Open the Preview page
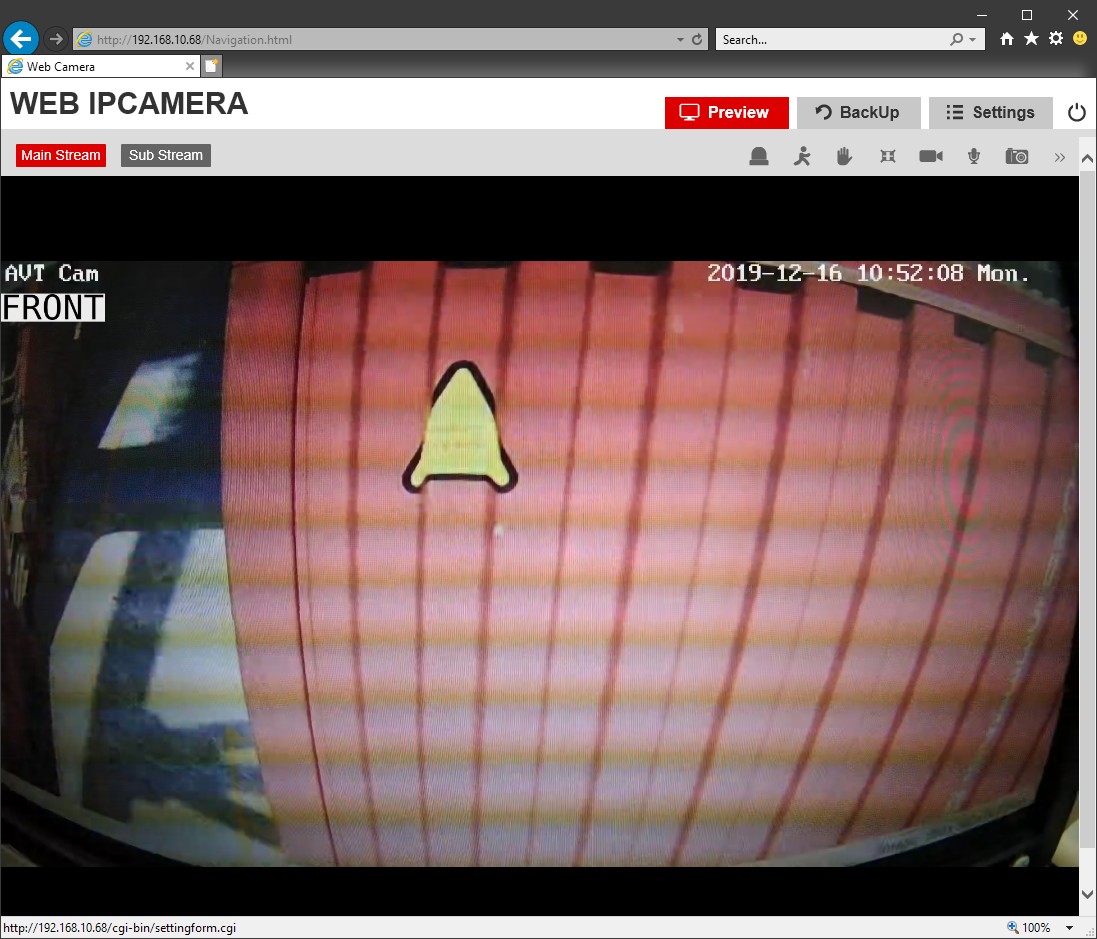The height and width of the screenshot is (939, 1097). coord(726,113)
